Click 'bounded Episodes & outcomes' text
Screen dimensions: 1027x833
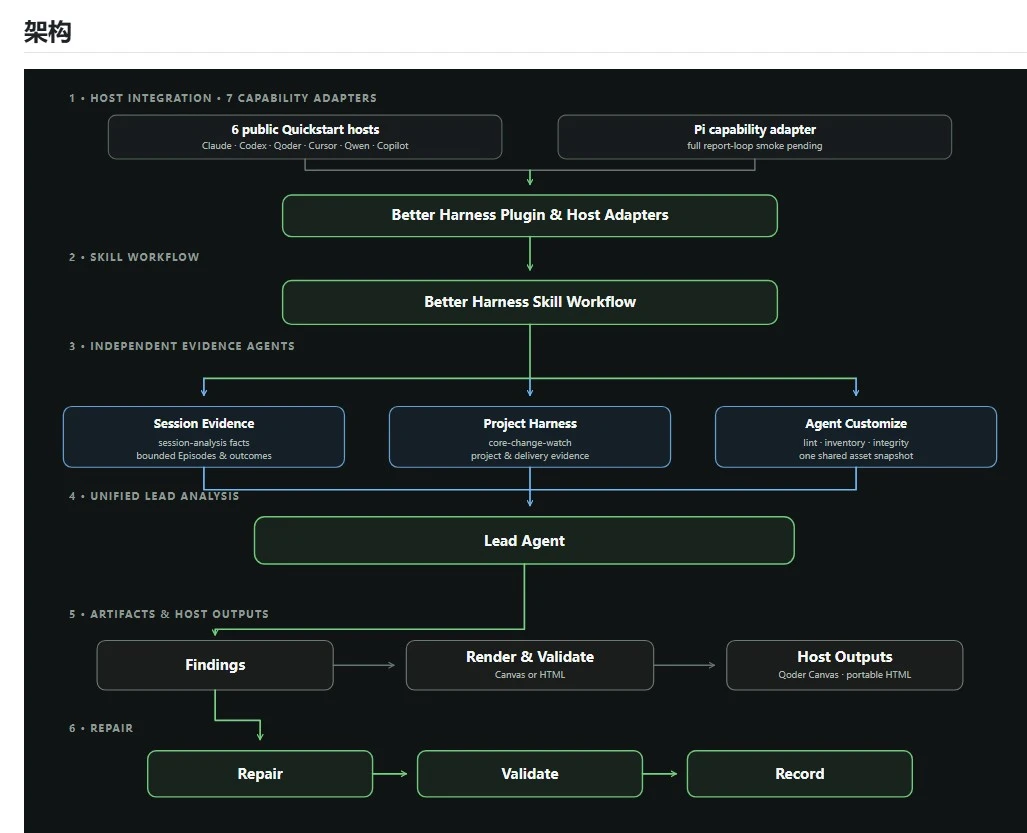pyautogui.click(x=204, y=456)
